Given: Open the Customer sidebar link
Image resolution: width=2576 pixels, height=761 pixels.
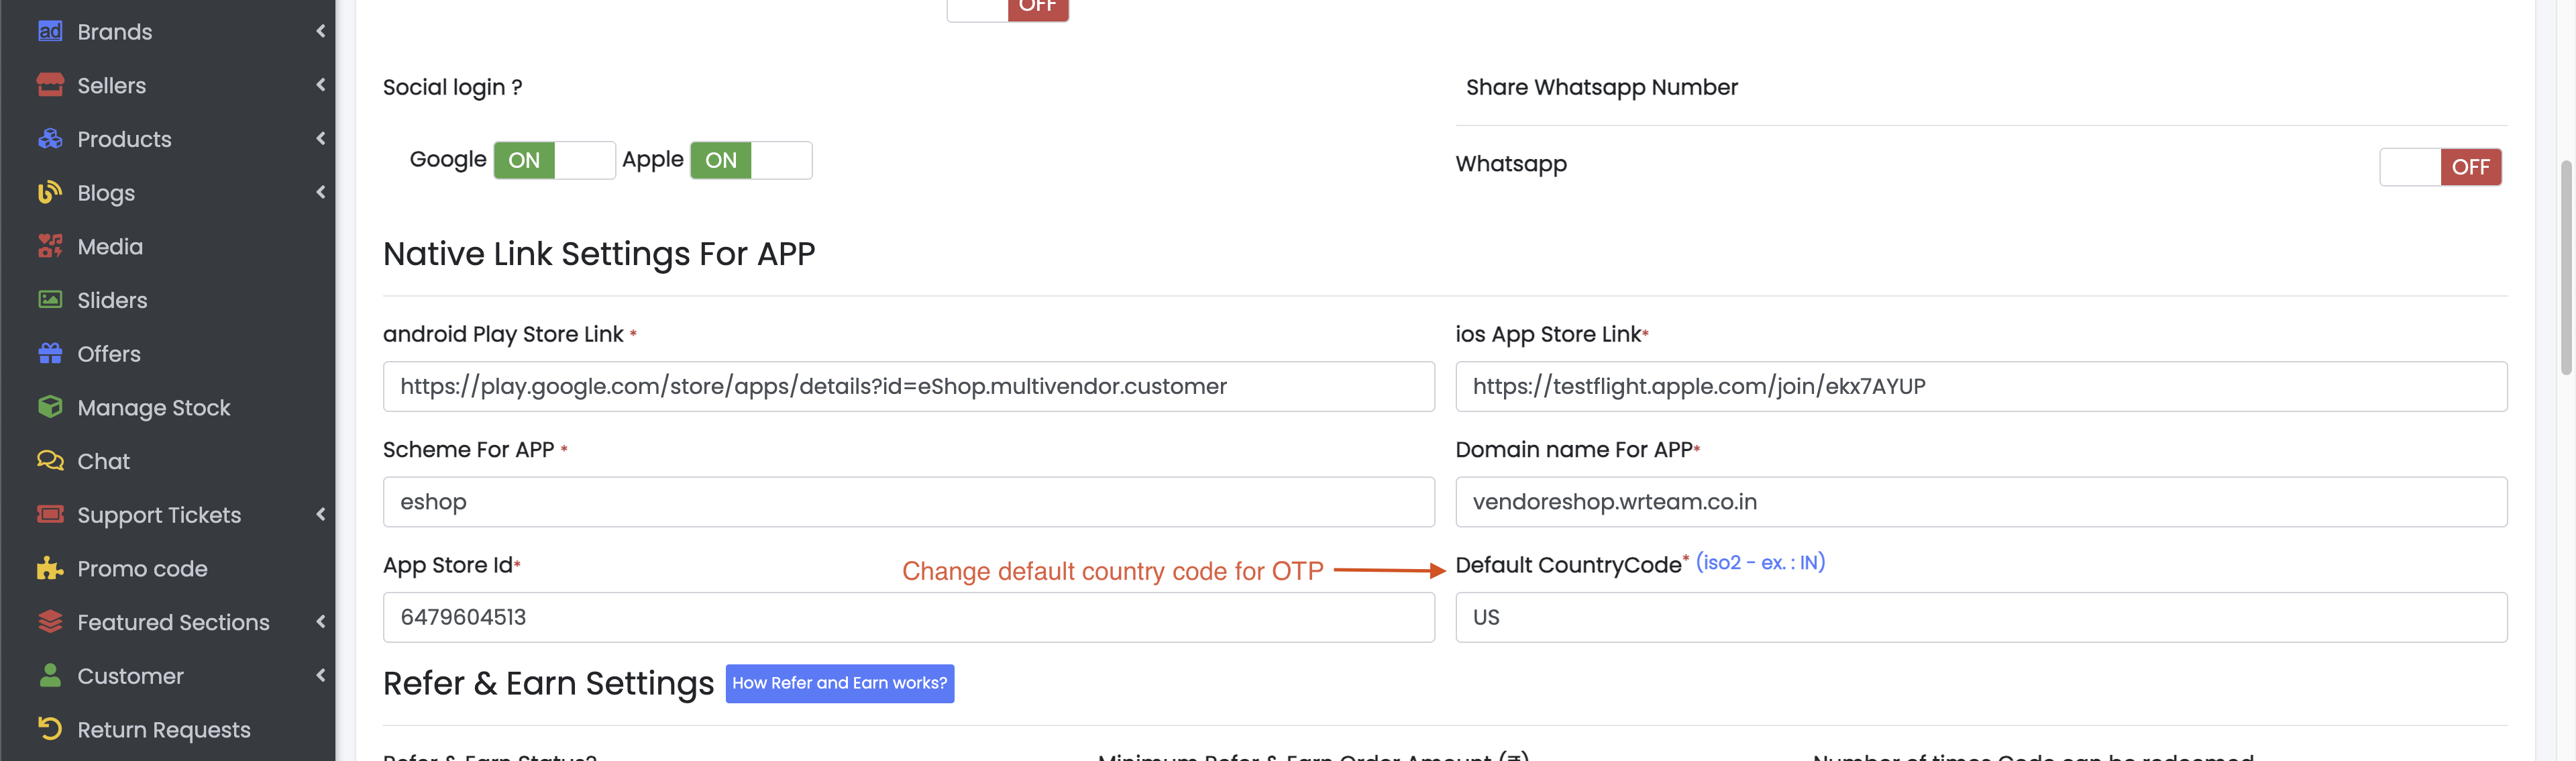Looking at the screenshot, I should pyautogui.click(x=130, y=676).
